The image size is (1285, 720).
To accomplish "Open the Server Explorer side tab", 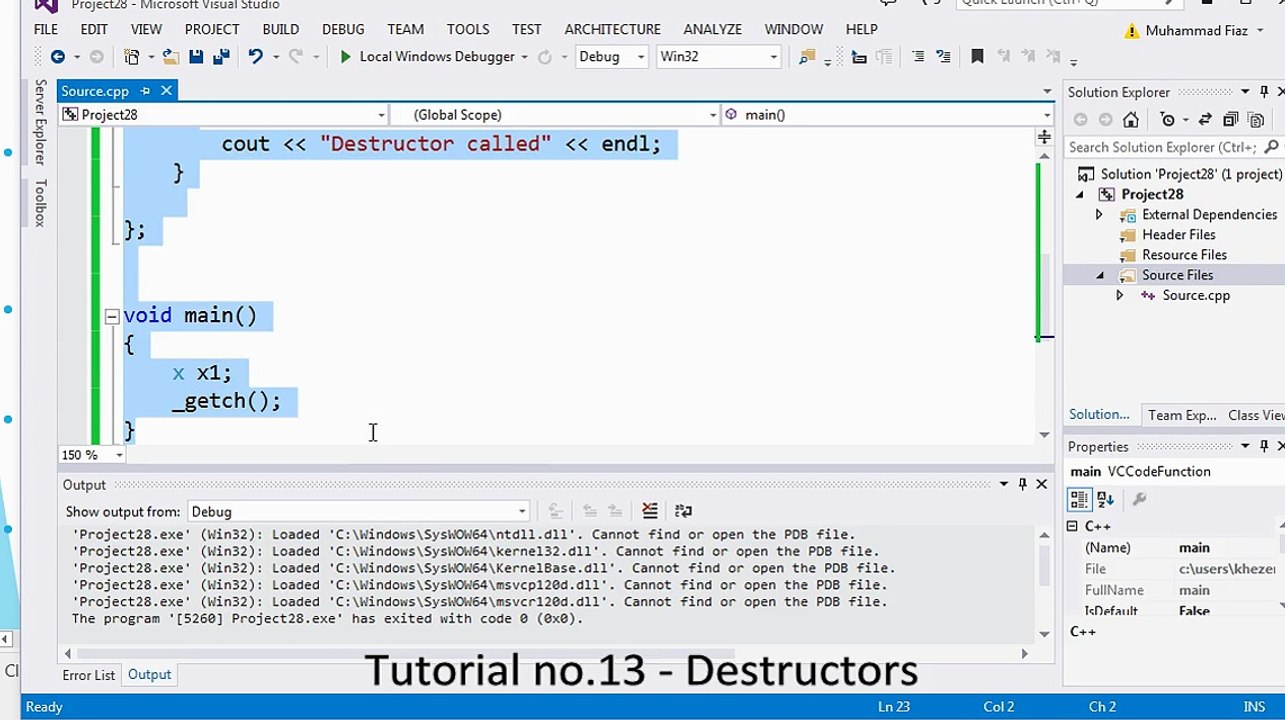I will (x=40, y=121).
